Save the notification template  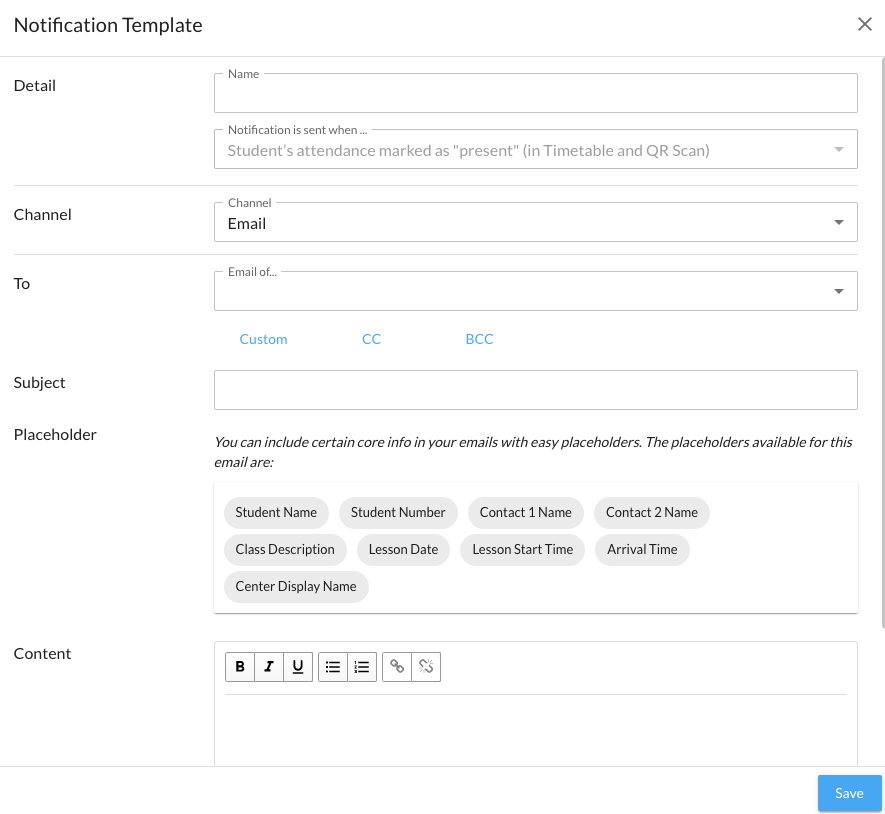pos(849,793)
